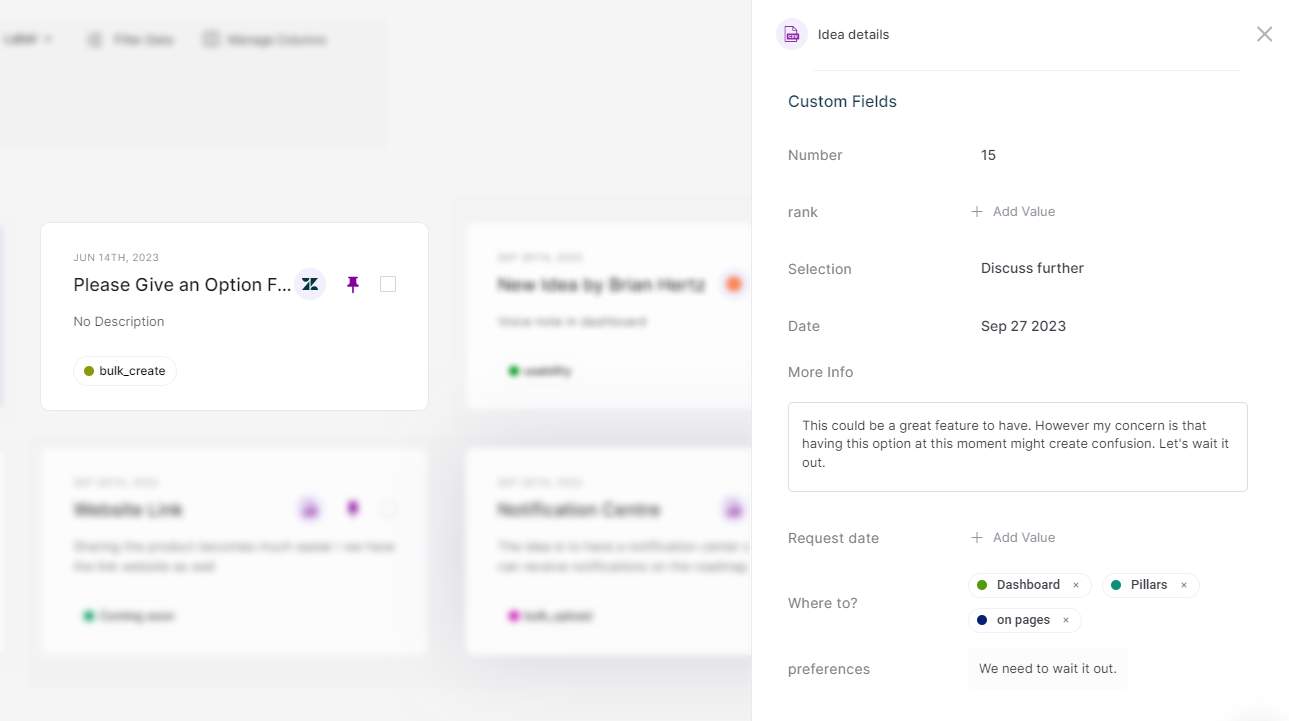Click the Idea details panel icon

(792, 35)
